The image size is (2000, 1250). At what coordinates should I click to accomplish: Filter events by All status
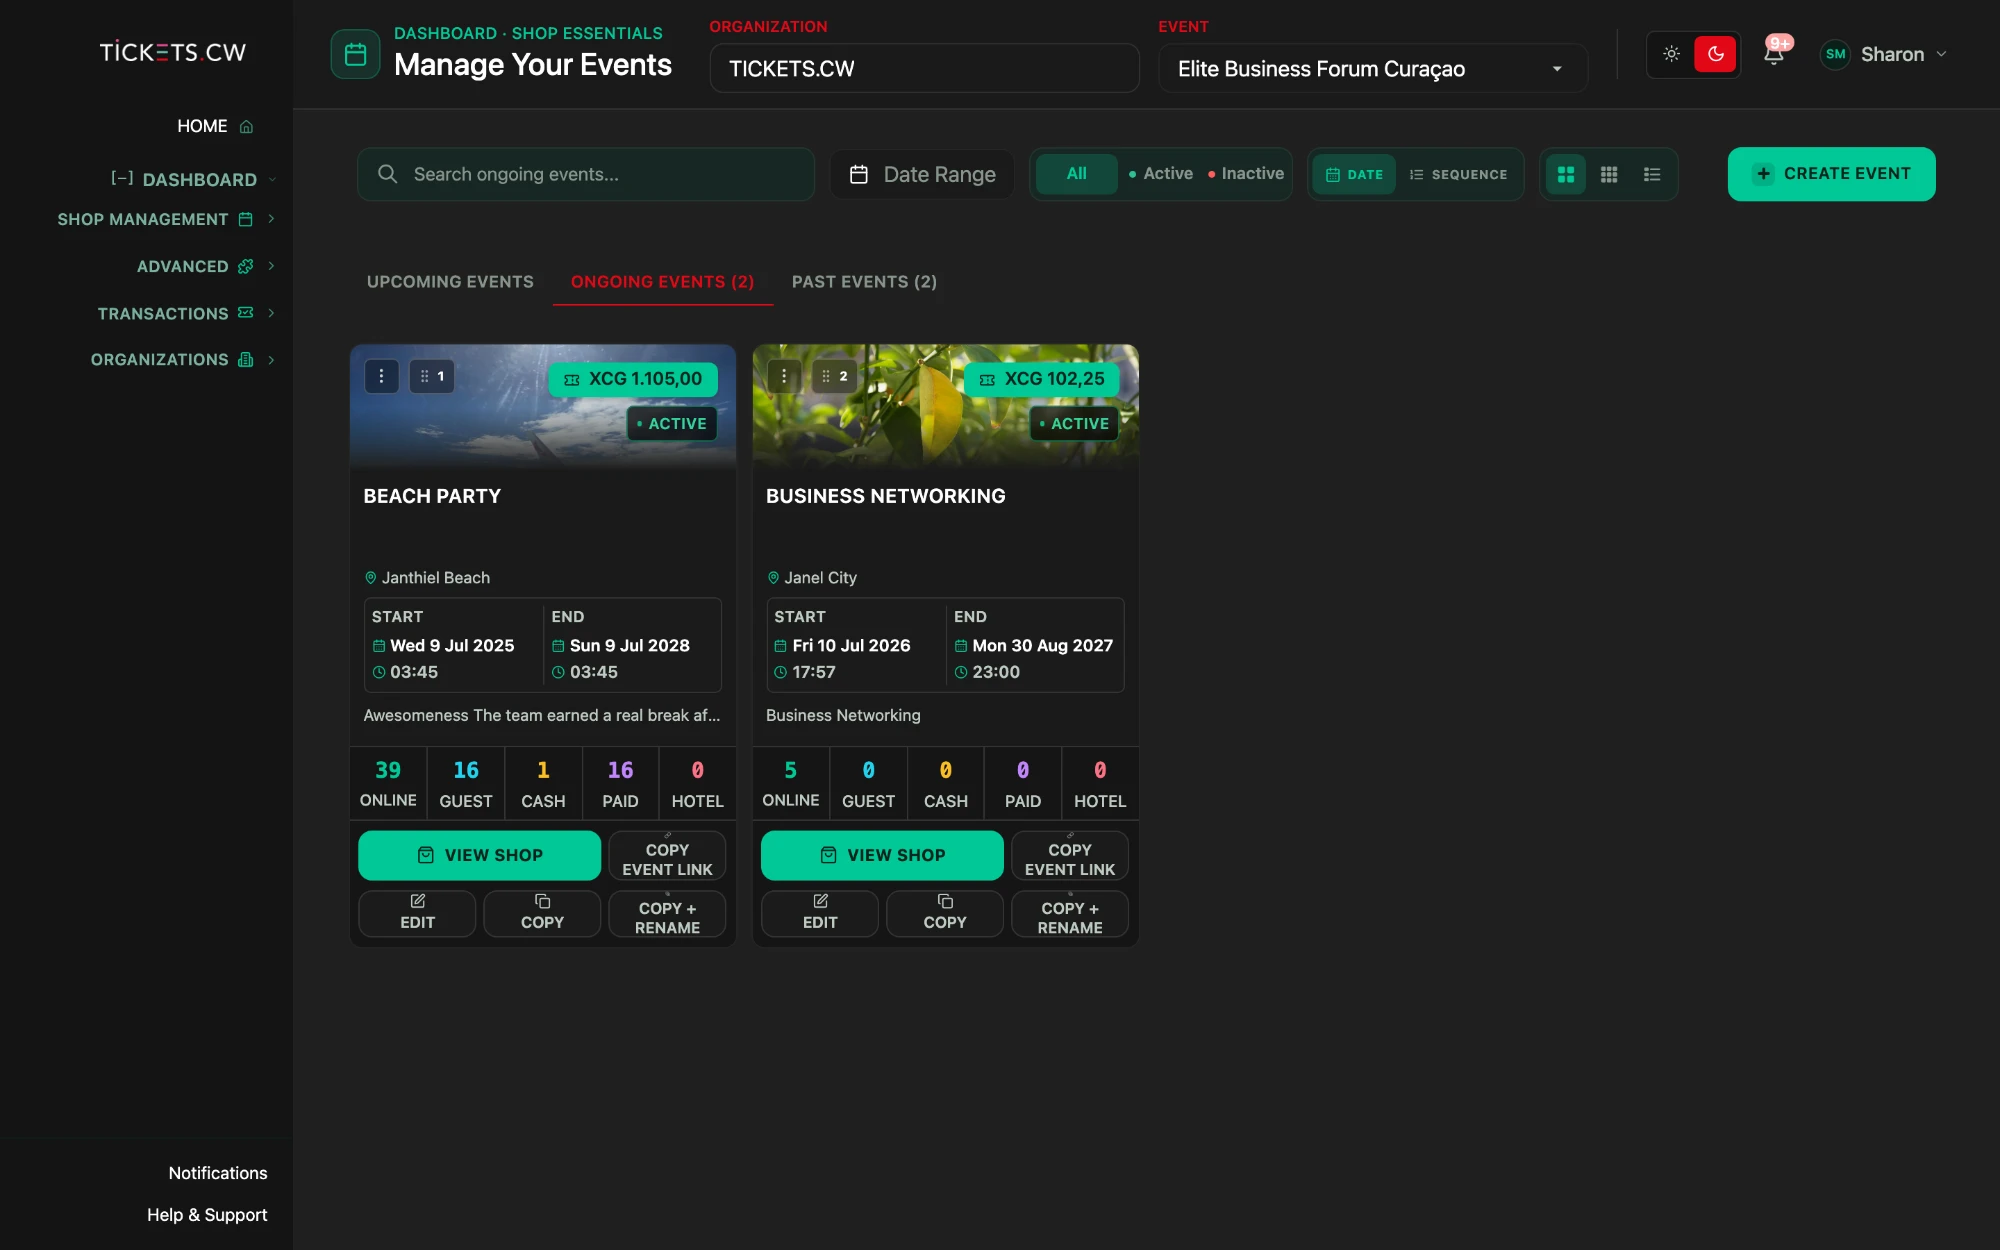pyautogui.click(x=1076, y=174)
